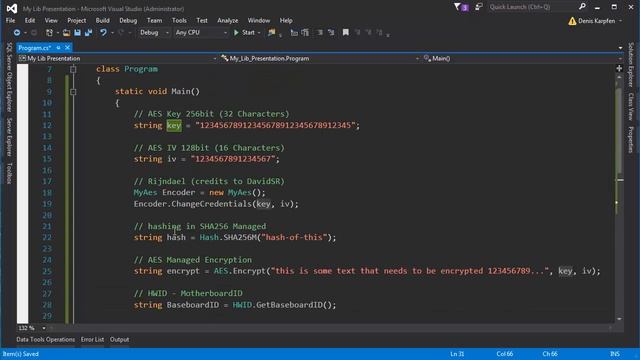Image resolution: width=640 pixels, height=360 pixels.
Task: Close the Program.cs tab
Action: tap(67, 48)
